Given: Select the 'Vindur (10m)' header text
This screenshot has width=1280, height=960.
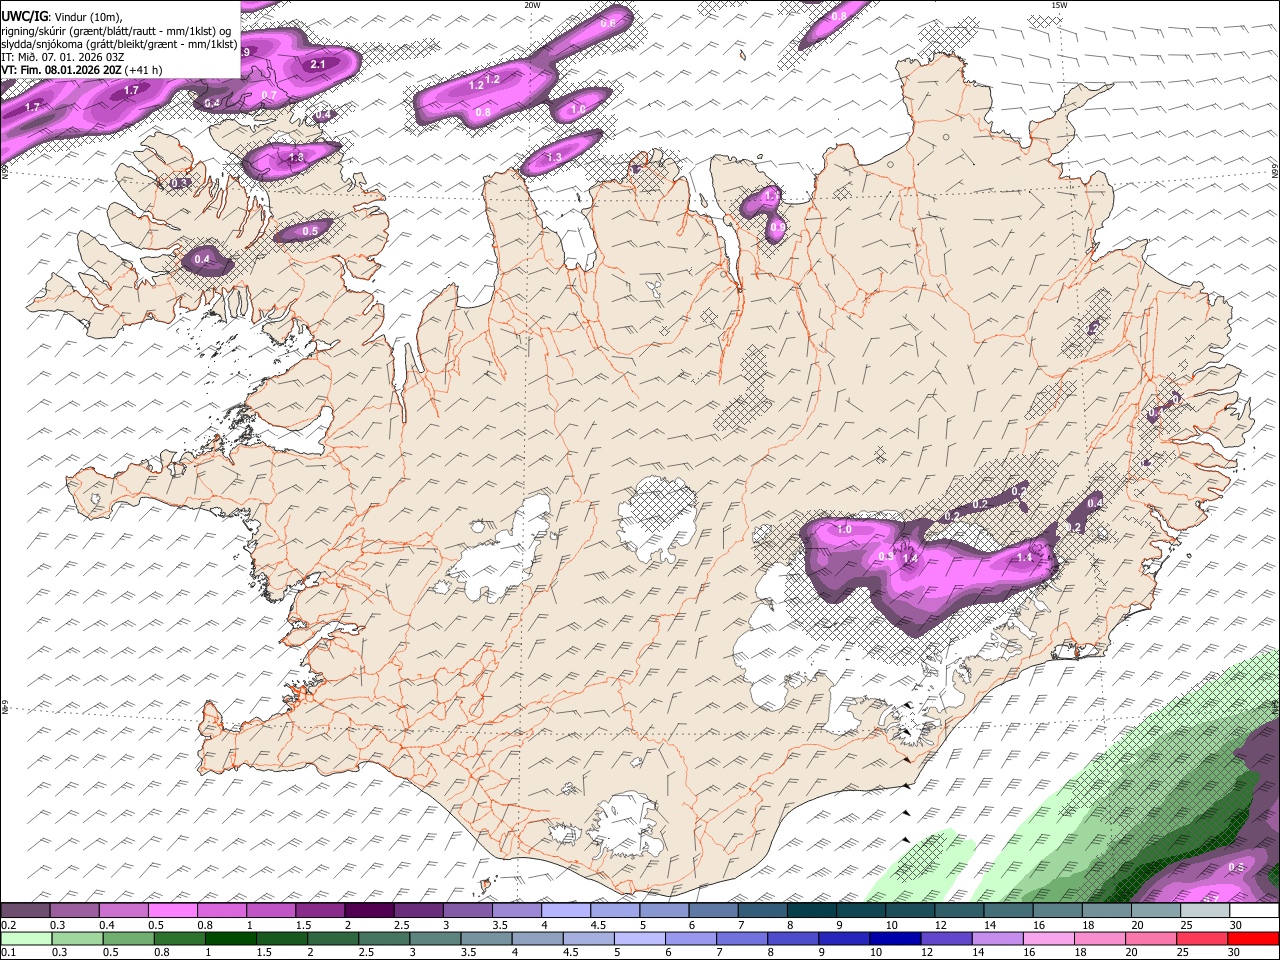Looking at the screenshot, I should (87, 16).
